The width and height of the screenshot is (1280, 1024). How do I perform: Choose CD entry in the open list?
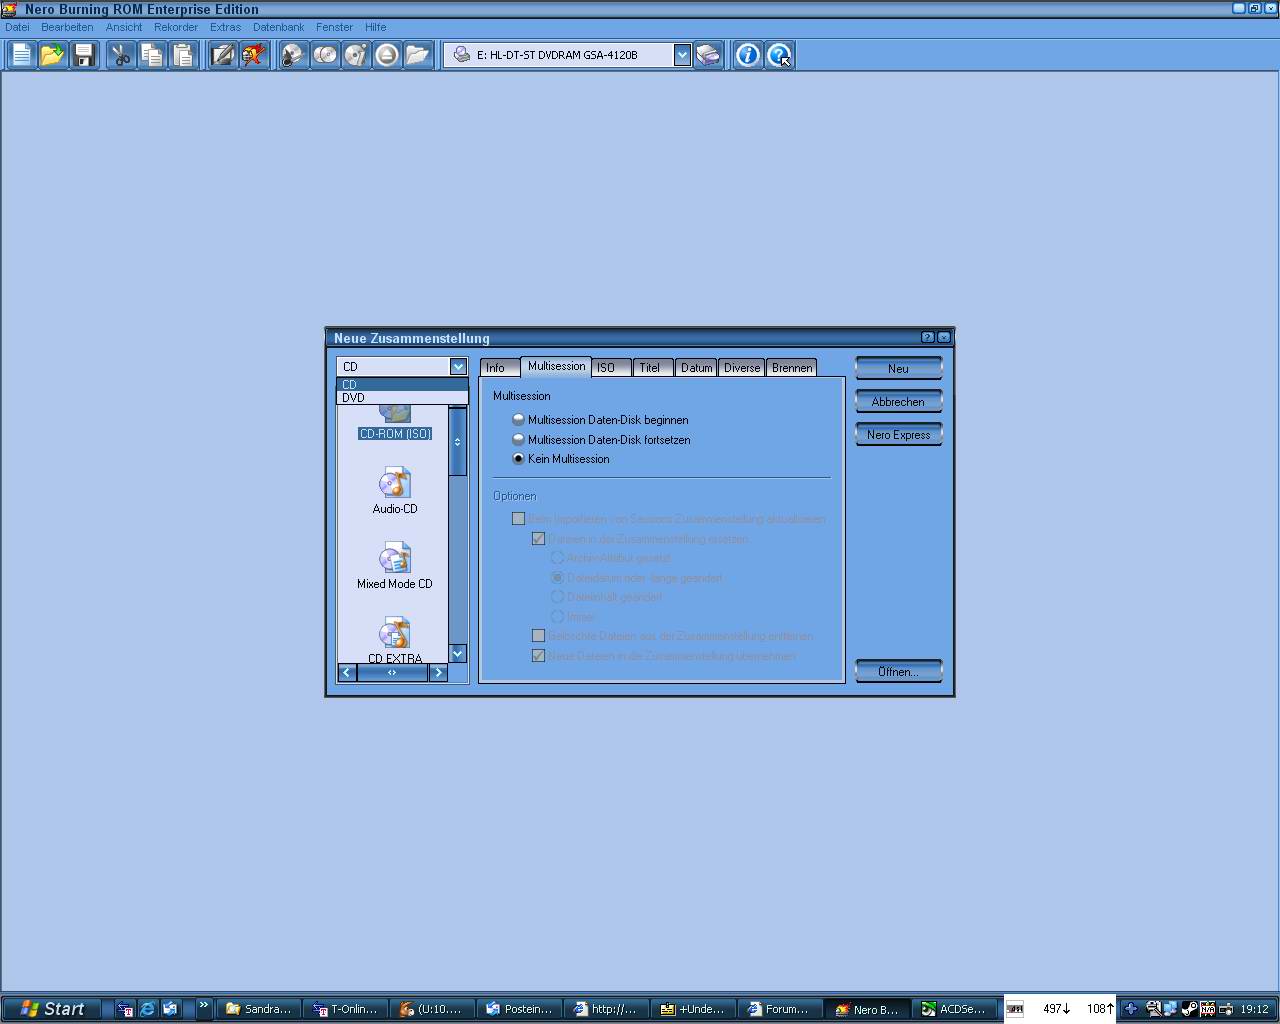(402, 384)
